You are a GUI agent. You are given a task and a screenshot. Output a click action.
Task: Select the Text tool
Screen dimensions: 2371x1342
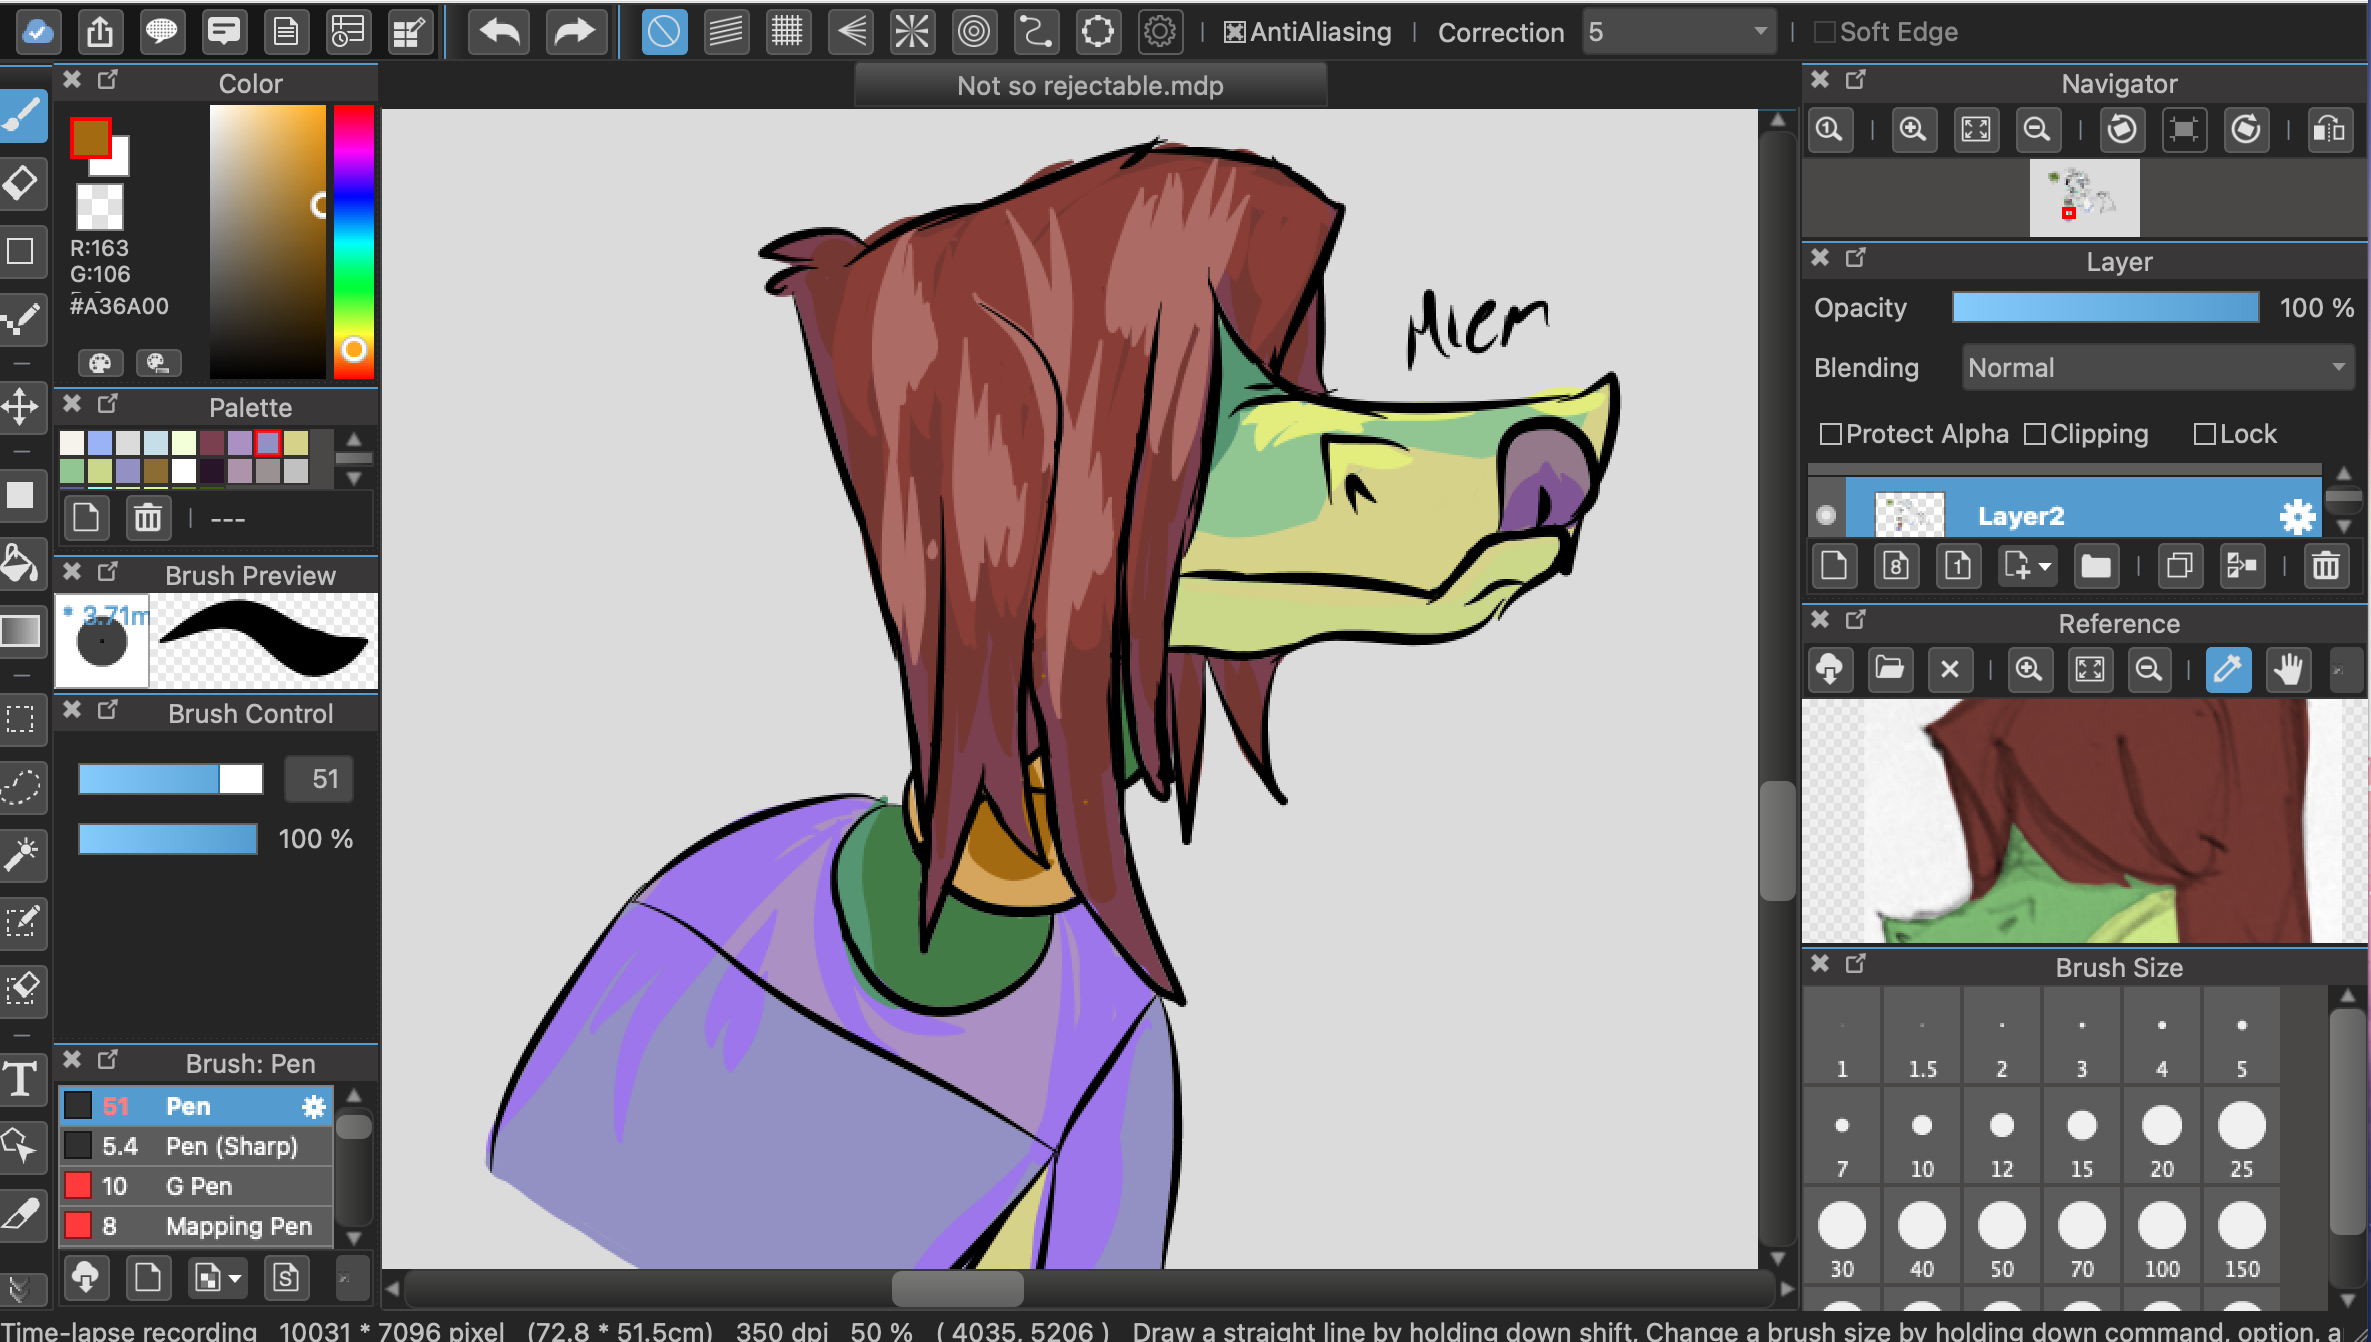click(20, 1080)
